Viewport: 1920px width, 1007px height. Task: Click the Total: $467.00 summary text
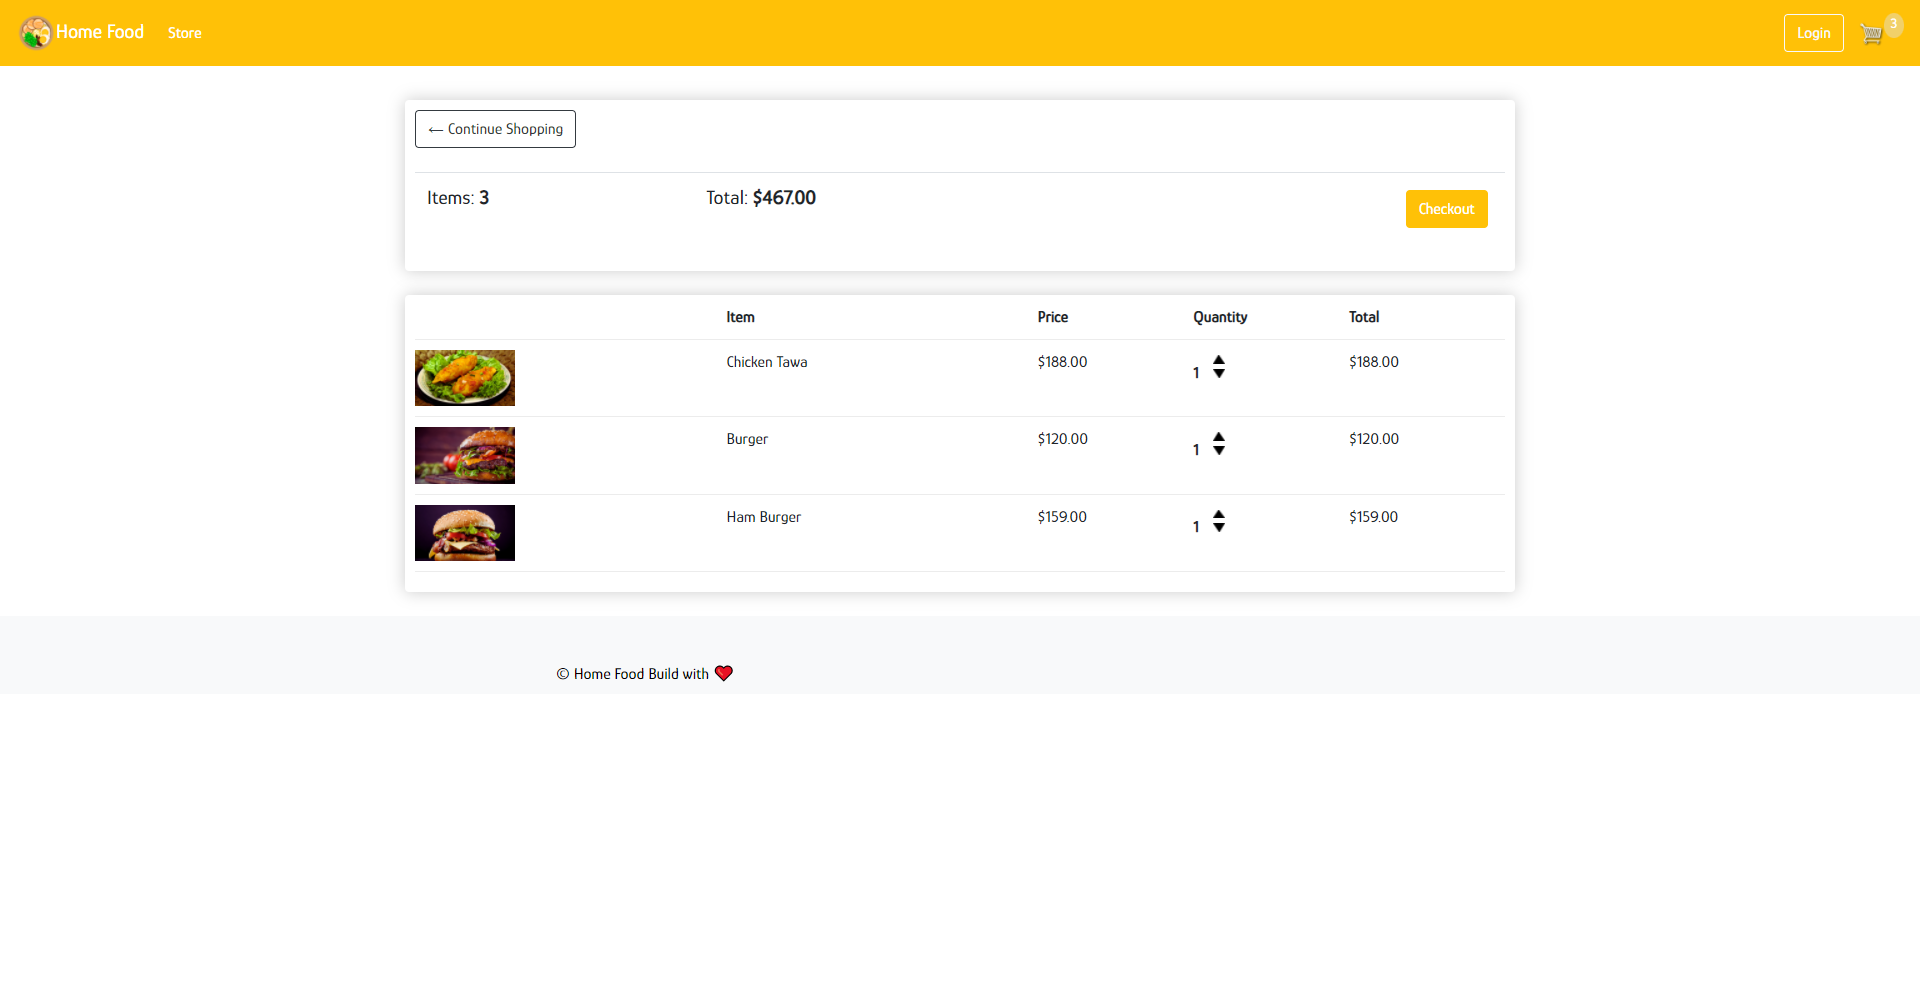761,198
